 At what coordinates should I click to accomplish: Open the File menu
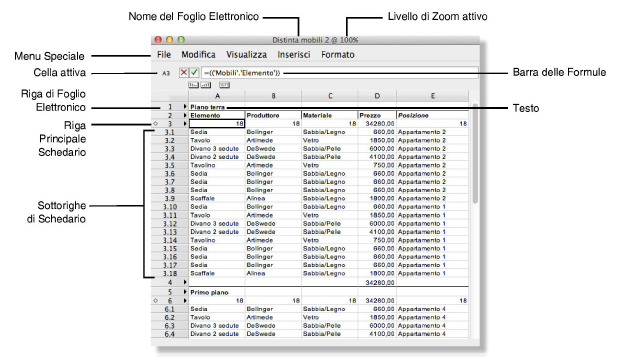pyautogui.click(x=164, y=54)
